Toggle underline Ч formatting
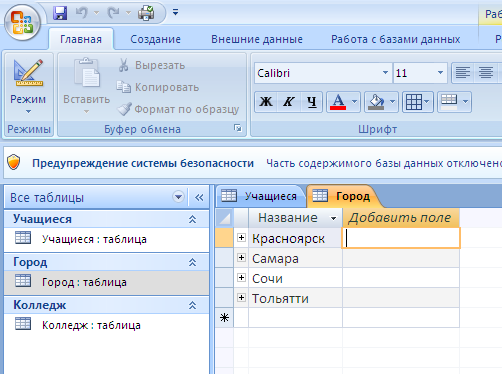This screenshot has width=502, height=374. [x=311, y=102]
